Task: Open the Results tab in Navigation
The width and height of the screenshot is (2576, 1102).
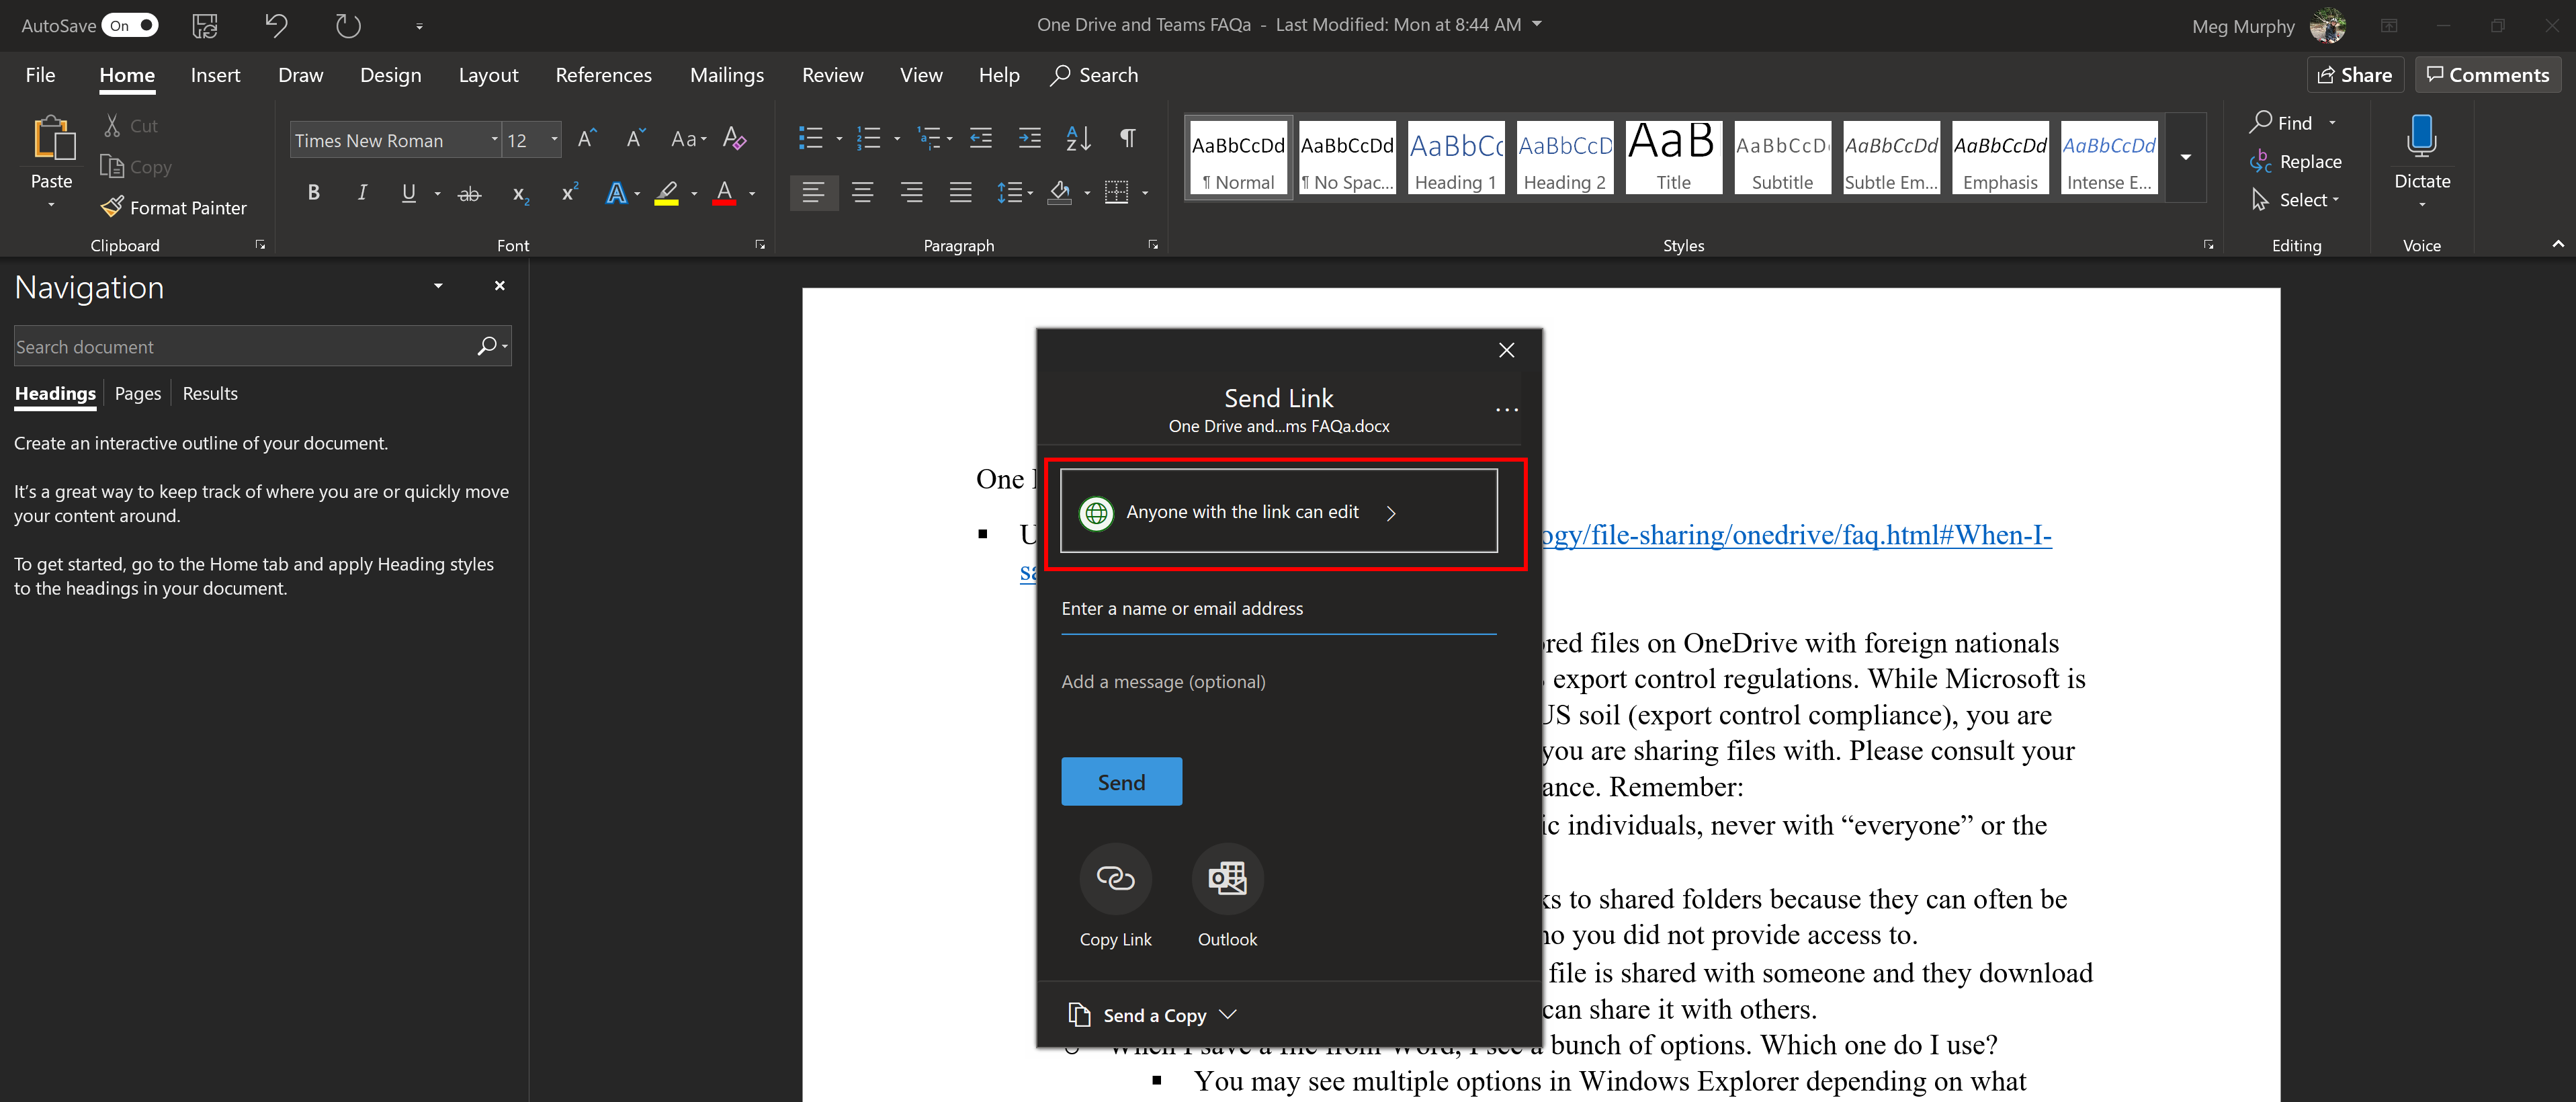Action: pyautogui.click(x=210, y=393)
